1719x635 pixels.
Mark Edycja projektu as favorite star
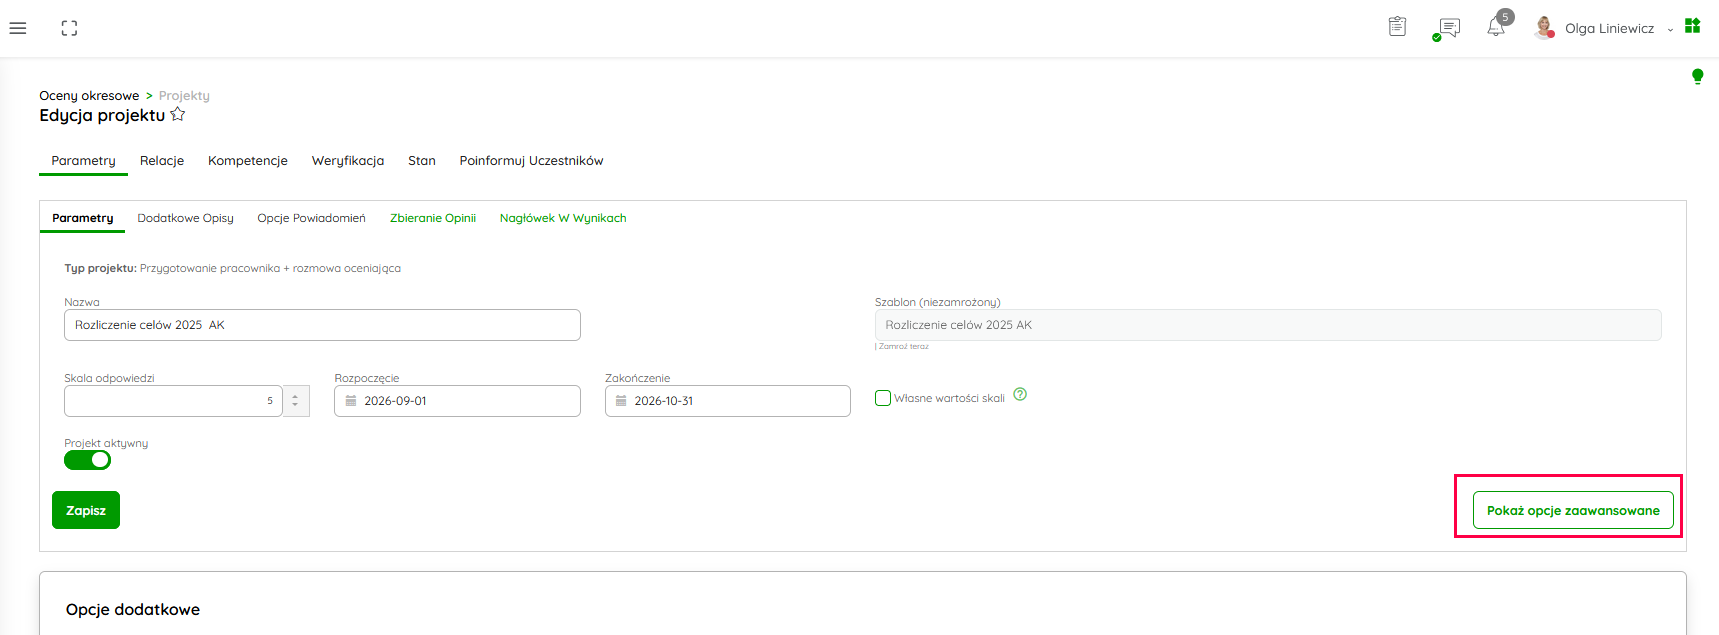pos(178,114)
